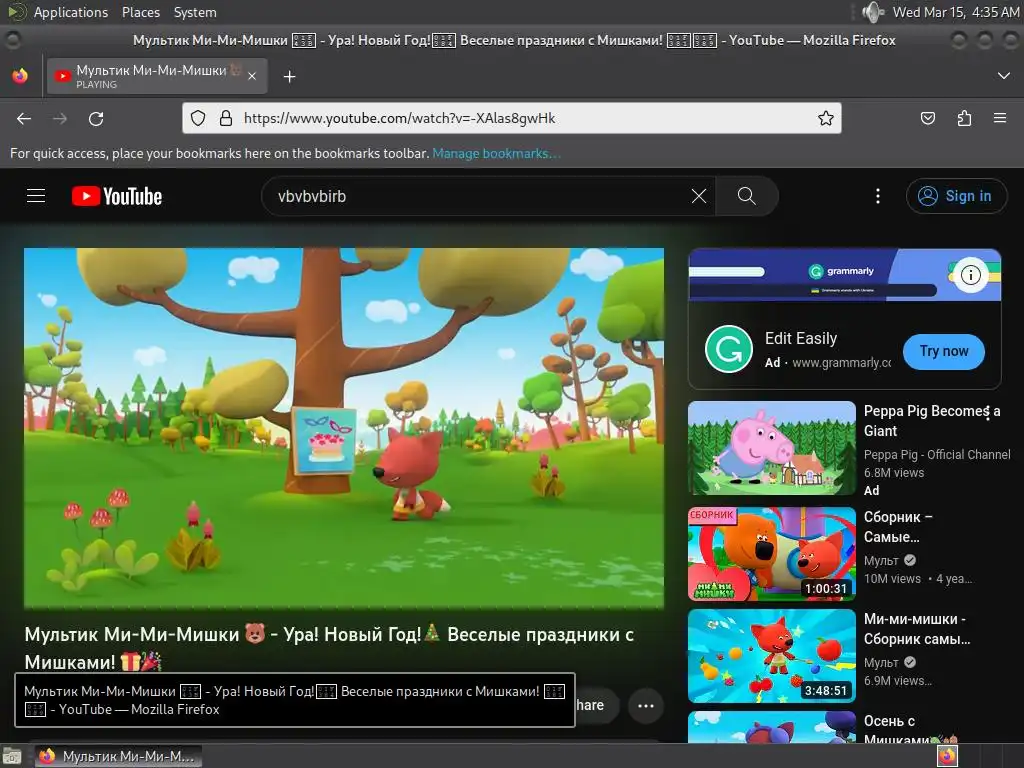1024x768 pixels.
Task: Open the YouTube guide hamburger menu
Action: pos(36,196)
